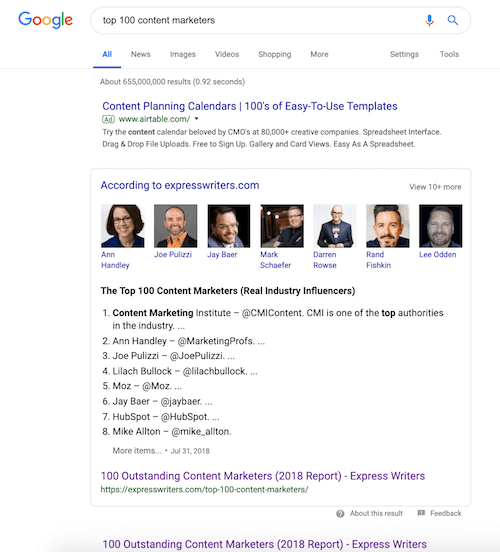Click the About this result link text
500x552 pixels.
[x=376, y=514]
